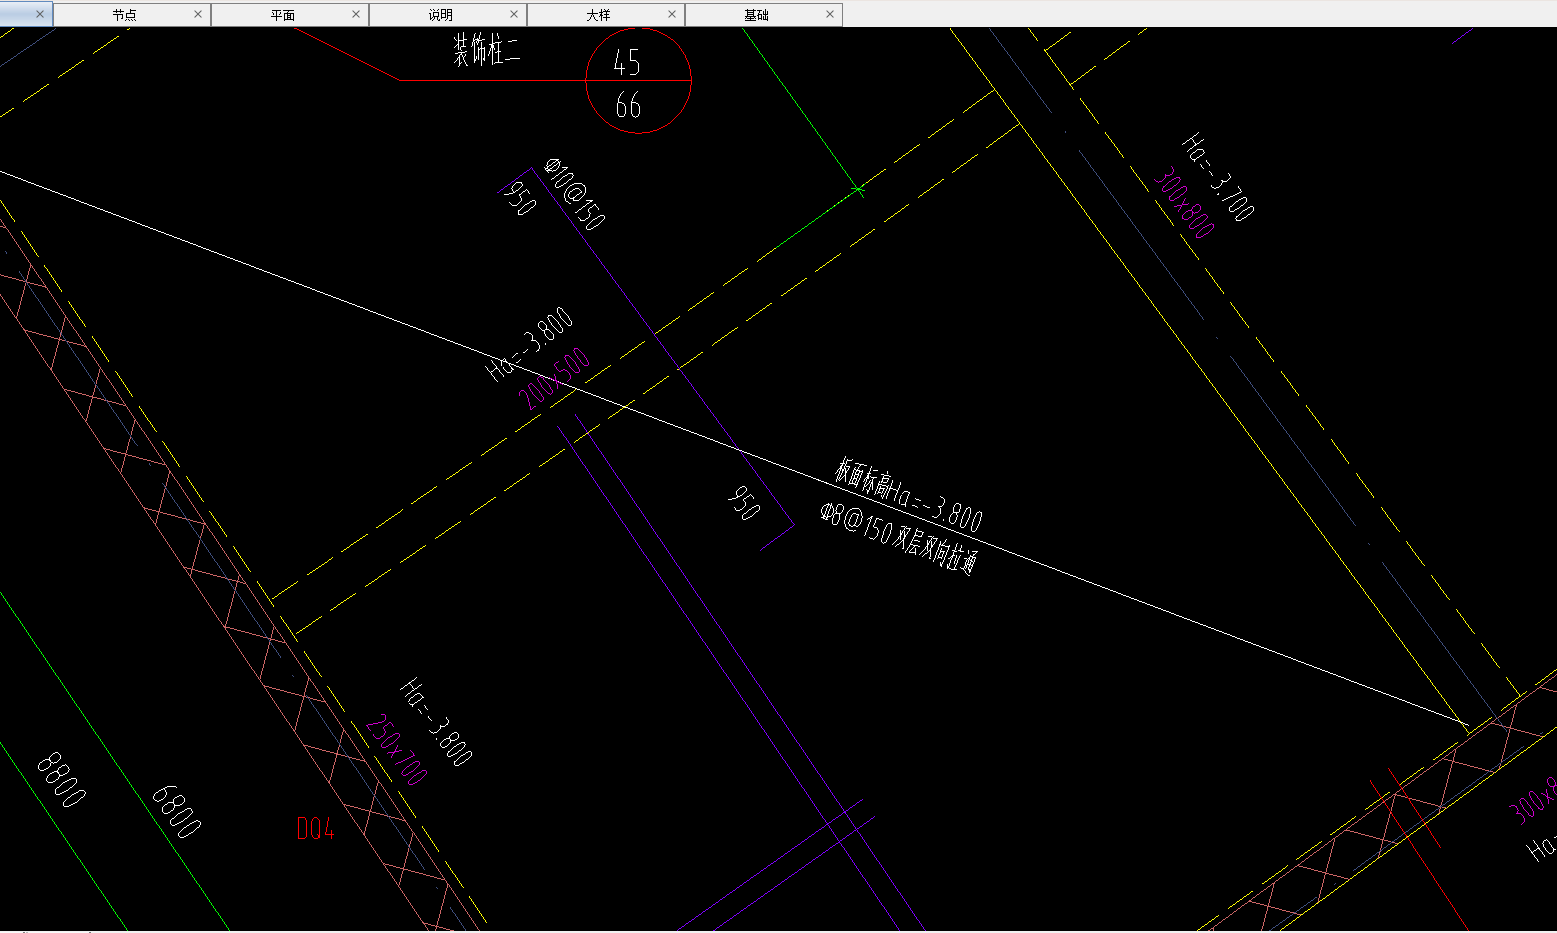Viewport: 1557px width, 933px height.
Task: Close the 说明 tab
Action: (x=514, y=14)
